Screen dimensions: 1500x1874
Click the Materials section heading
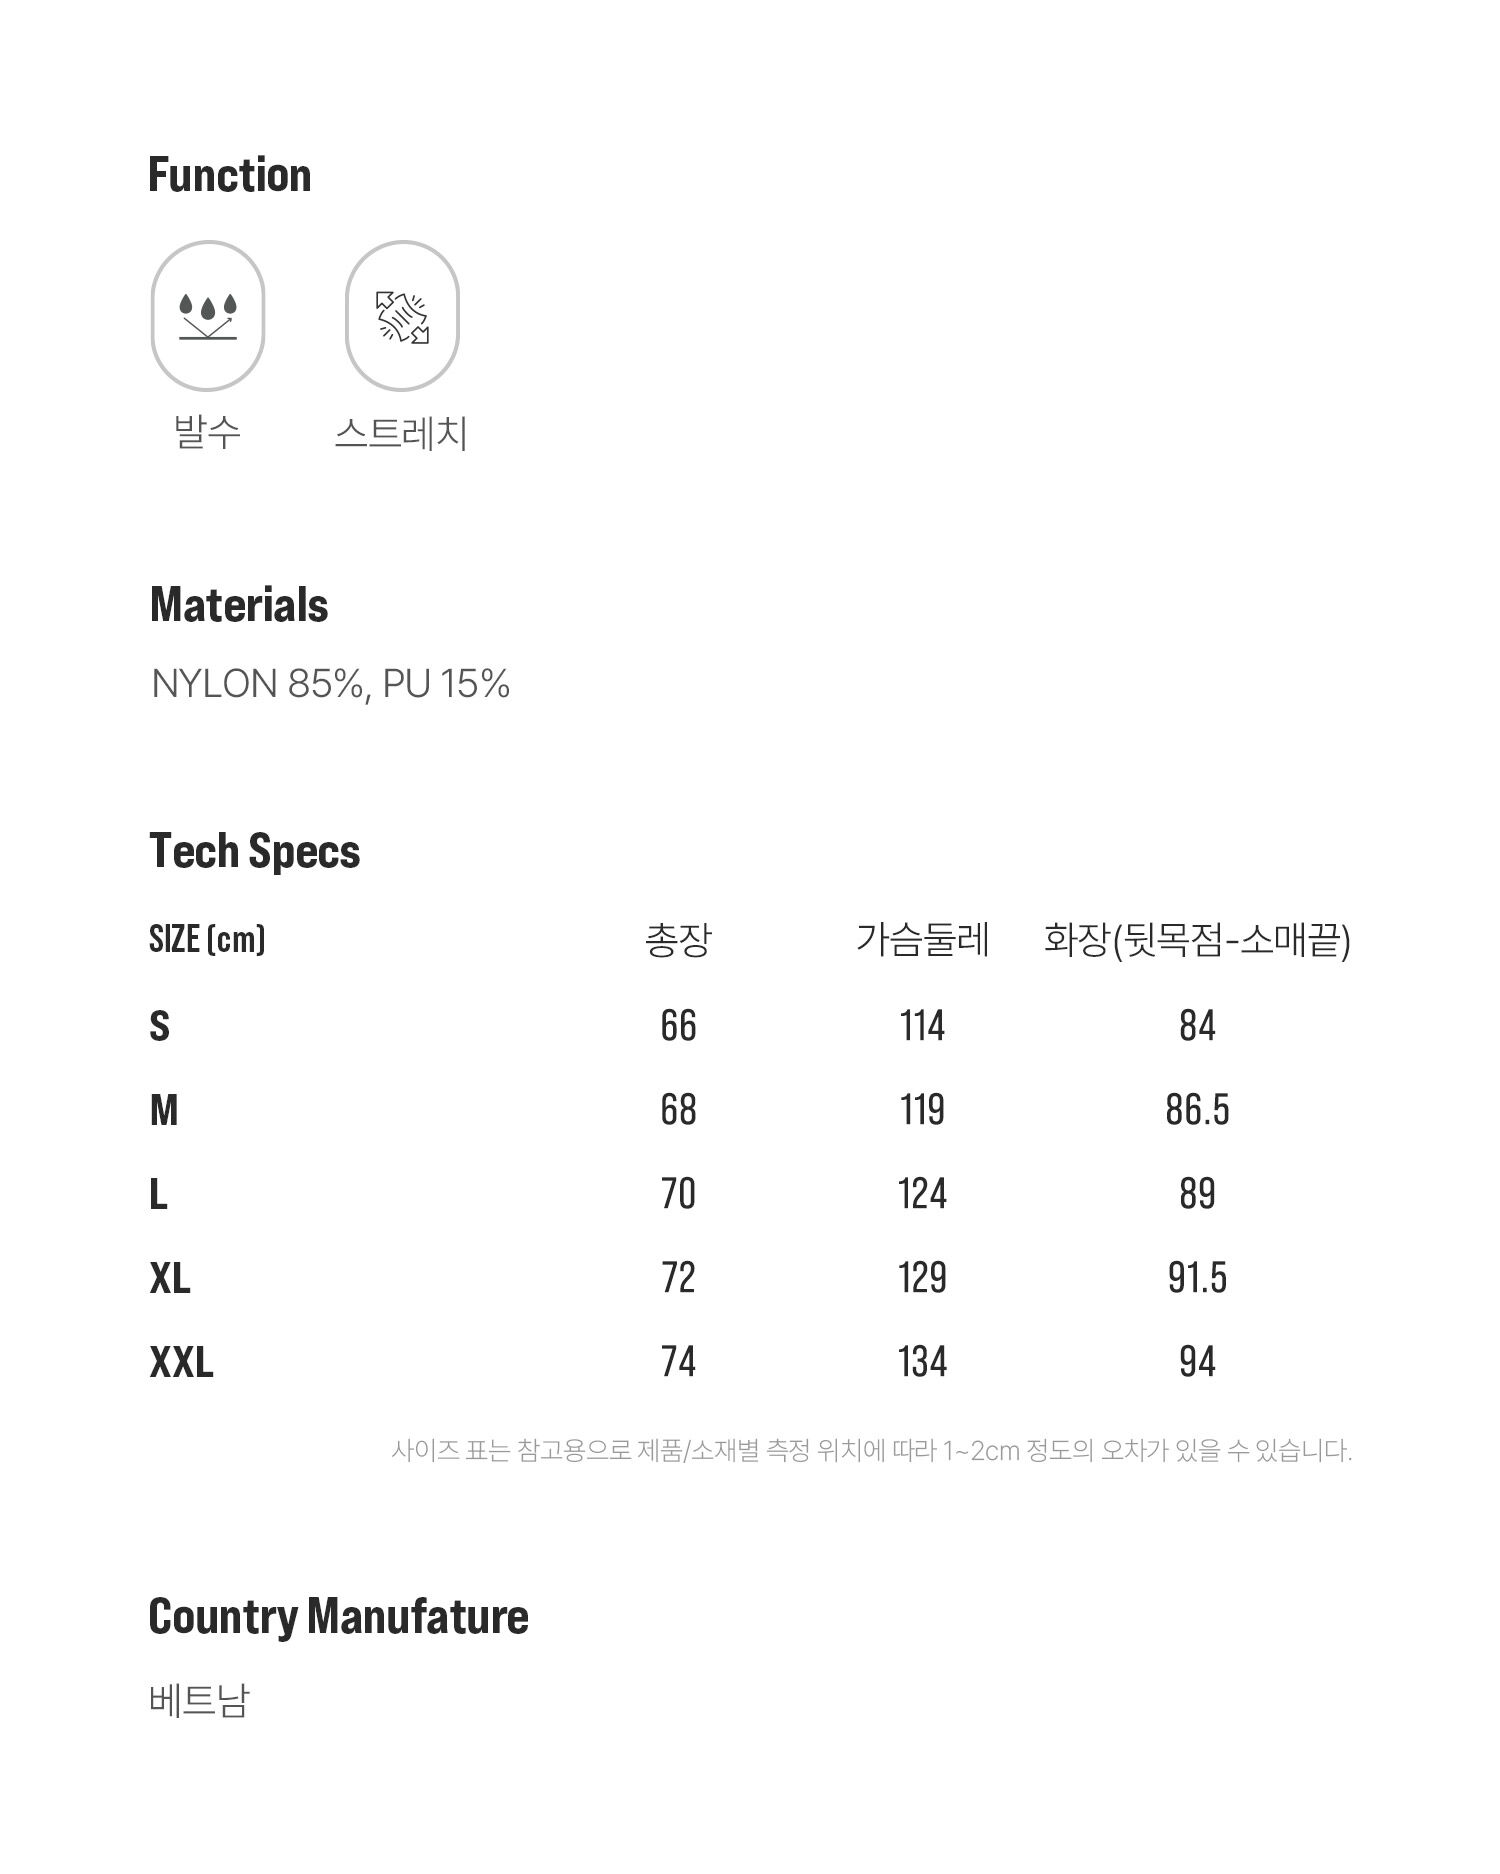(239, 605)
